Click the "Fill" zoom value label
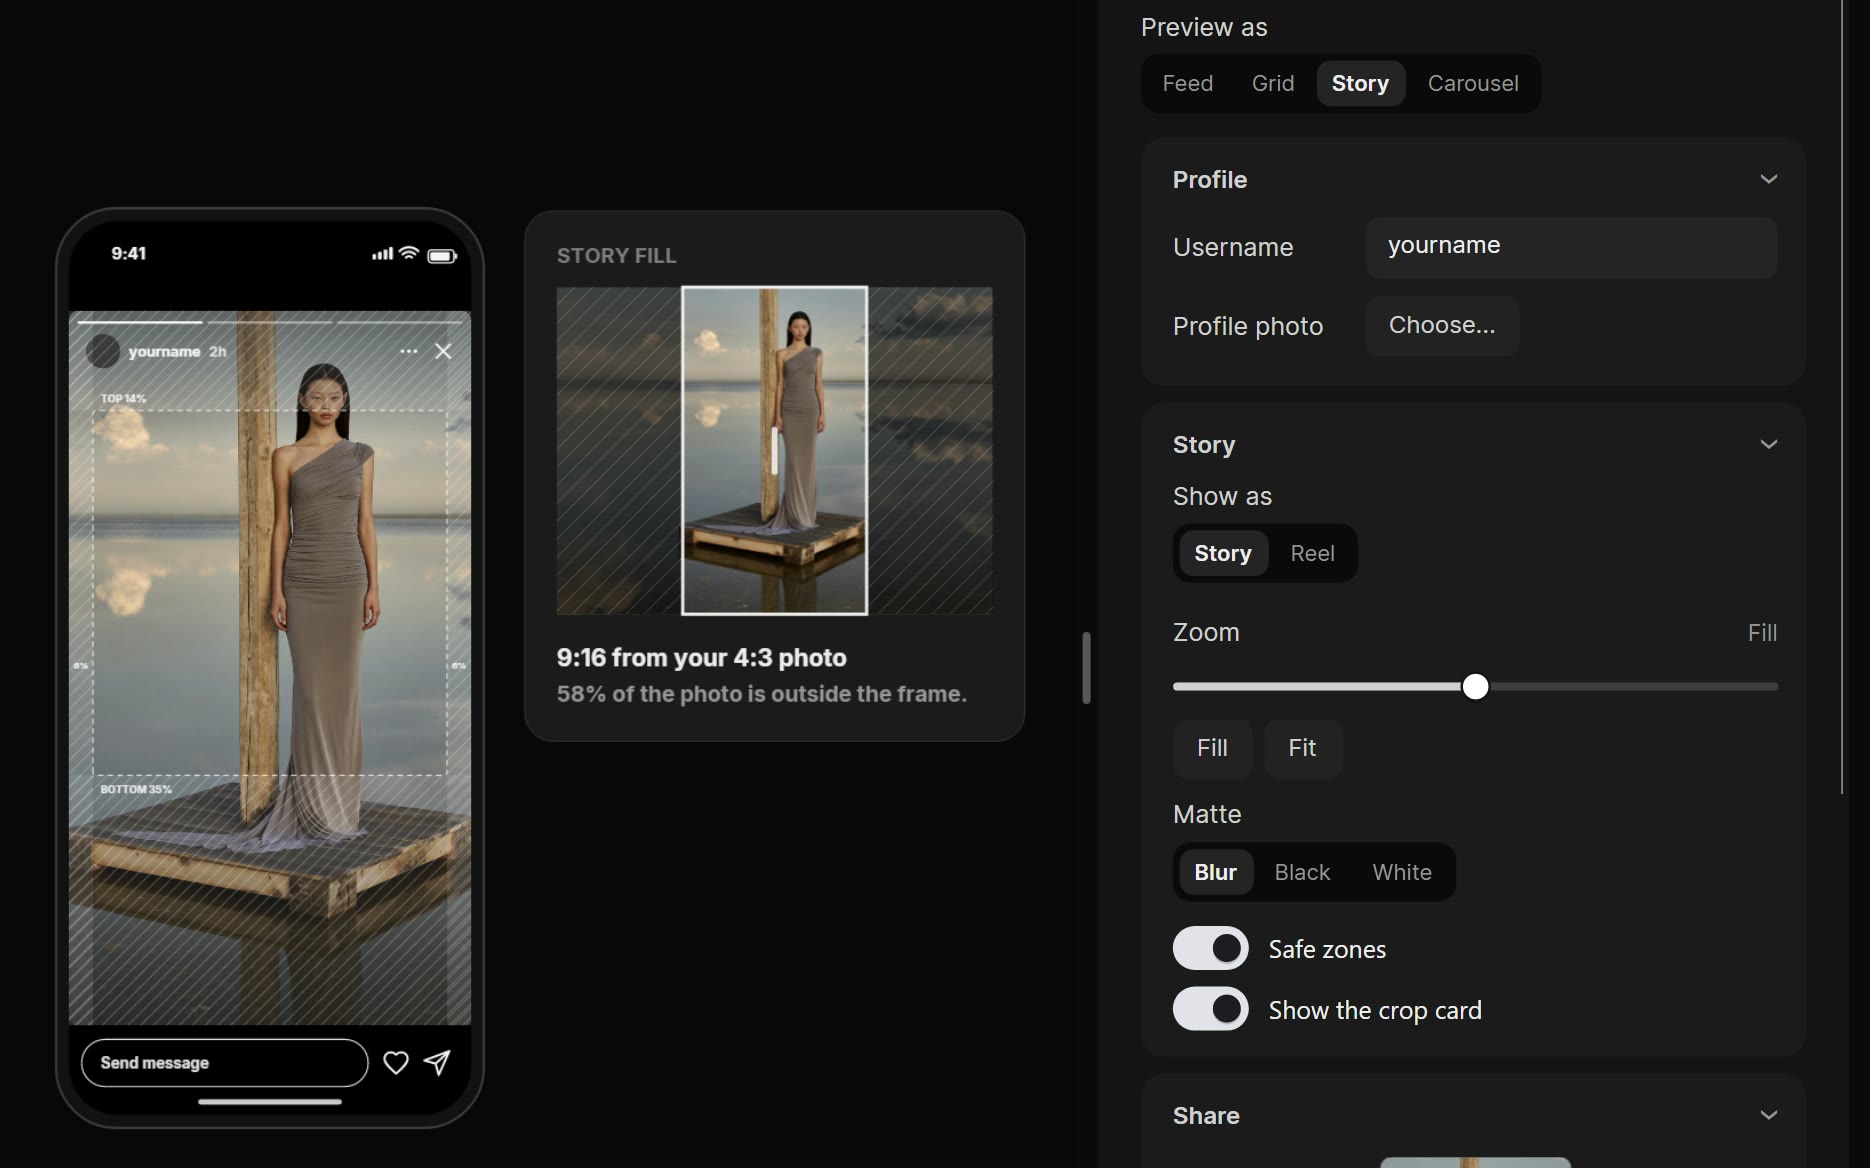 coord(1762,633)
